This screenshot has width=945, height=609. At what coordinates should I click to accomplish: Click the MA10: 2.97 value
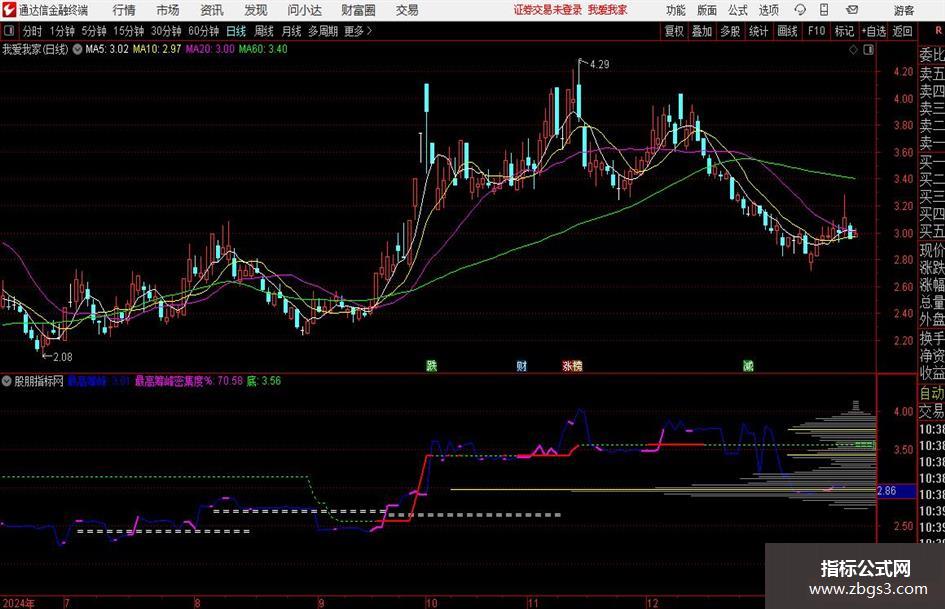click(x=157, y=49)
